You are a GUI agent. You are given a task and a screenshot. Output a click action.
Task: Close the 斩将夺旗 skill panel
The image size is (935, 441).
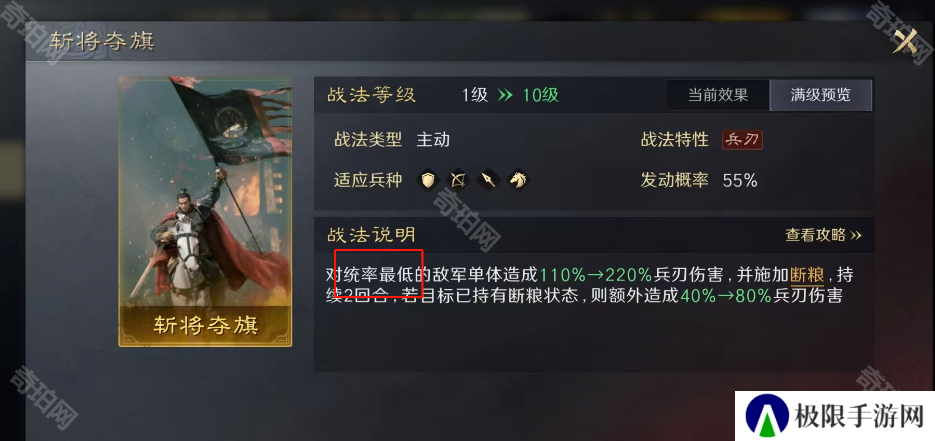[905, 41]
